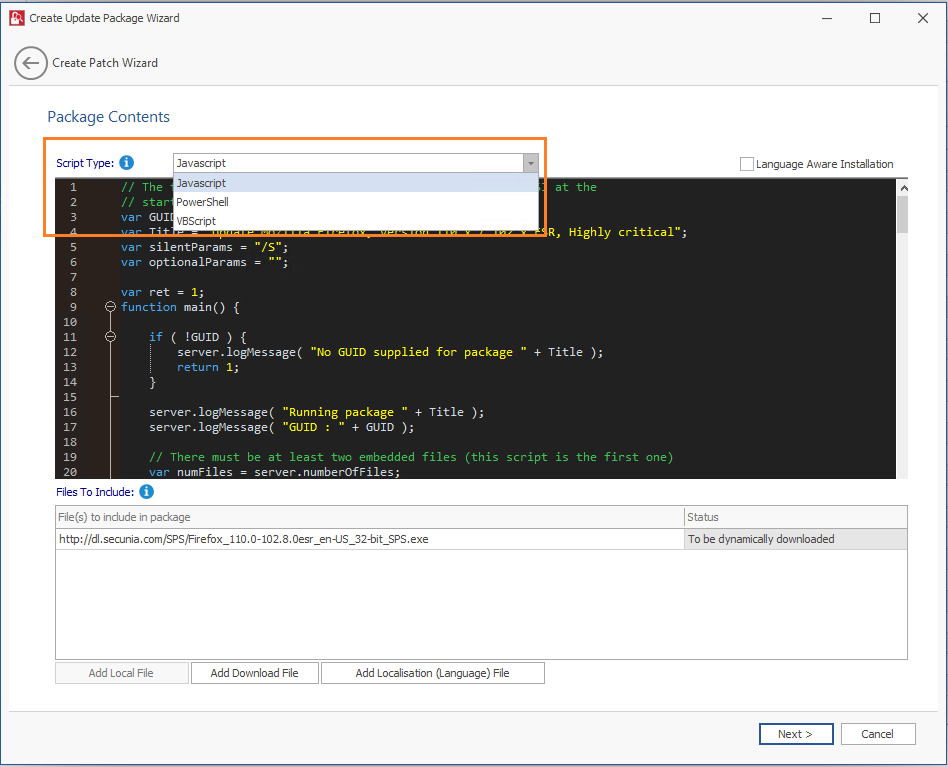
Task: Click the script editor scroll-up arrow
Action: point(903,188)
